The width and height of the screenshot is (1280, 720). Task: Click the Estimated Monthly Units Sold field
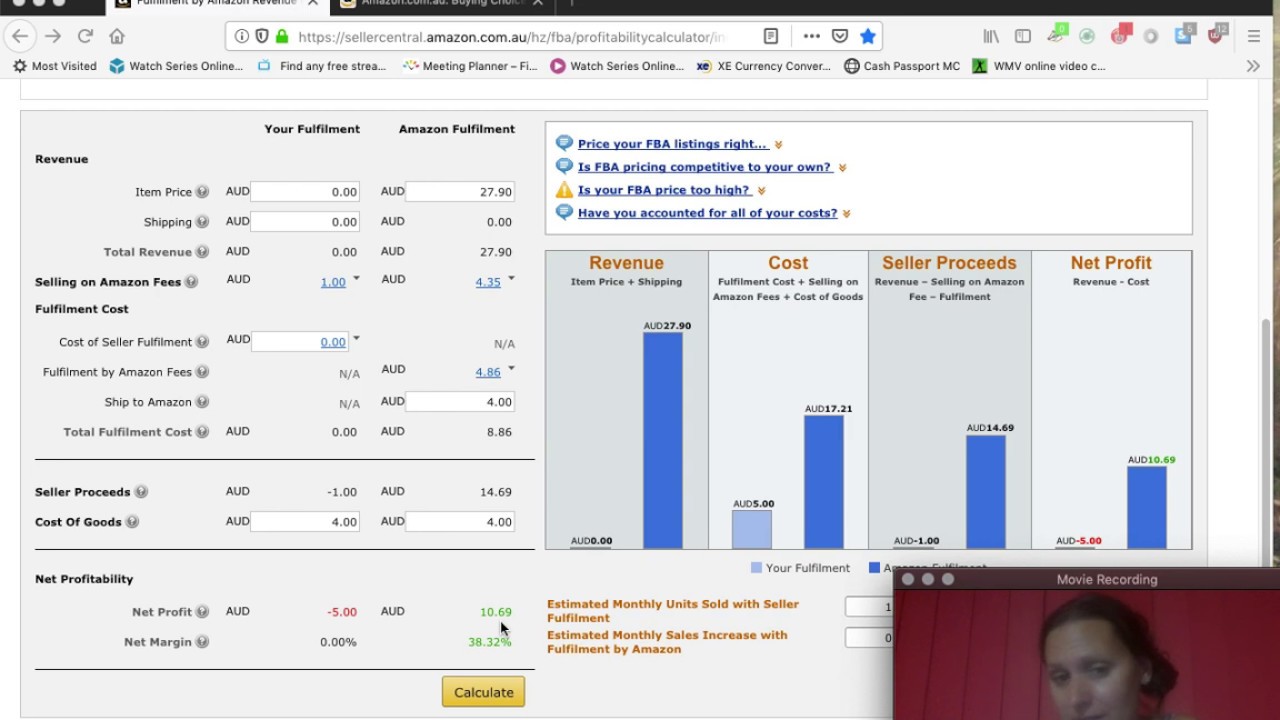(869, 607)
